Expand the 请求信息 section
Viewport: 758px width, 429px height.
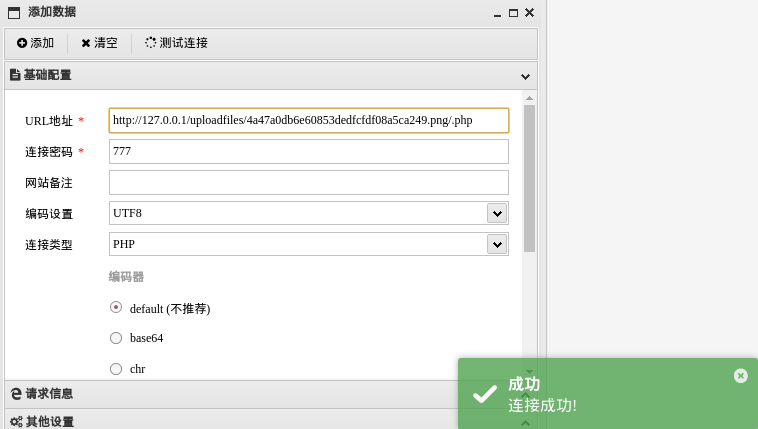click(x=232, y=394)
